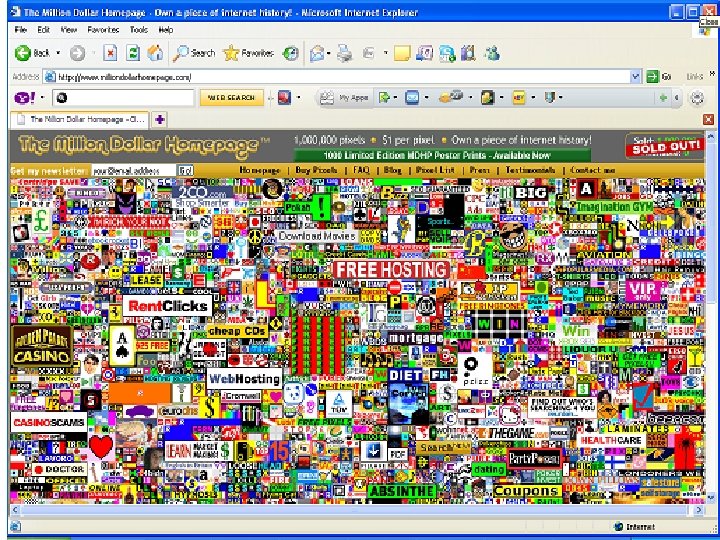Click the Mail envelope toolbar icon
The width and height of the screenshot is (720, 540).
point(317,54)
